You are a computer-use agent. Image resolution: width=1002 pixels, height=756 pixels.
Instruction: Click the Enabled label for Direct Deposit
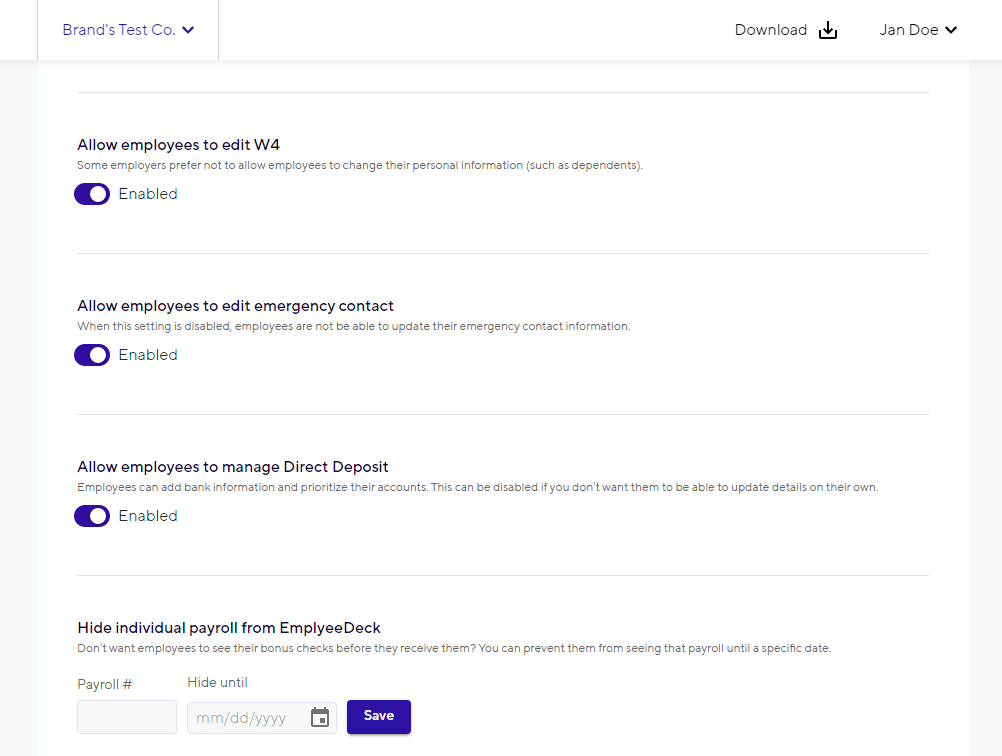coord(148,516)
